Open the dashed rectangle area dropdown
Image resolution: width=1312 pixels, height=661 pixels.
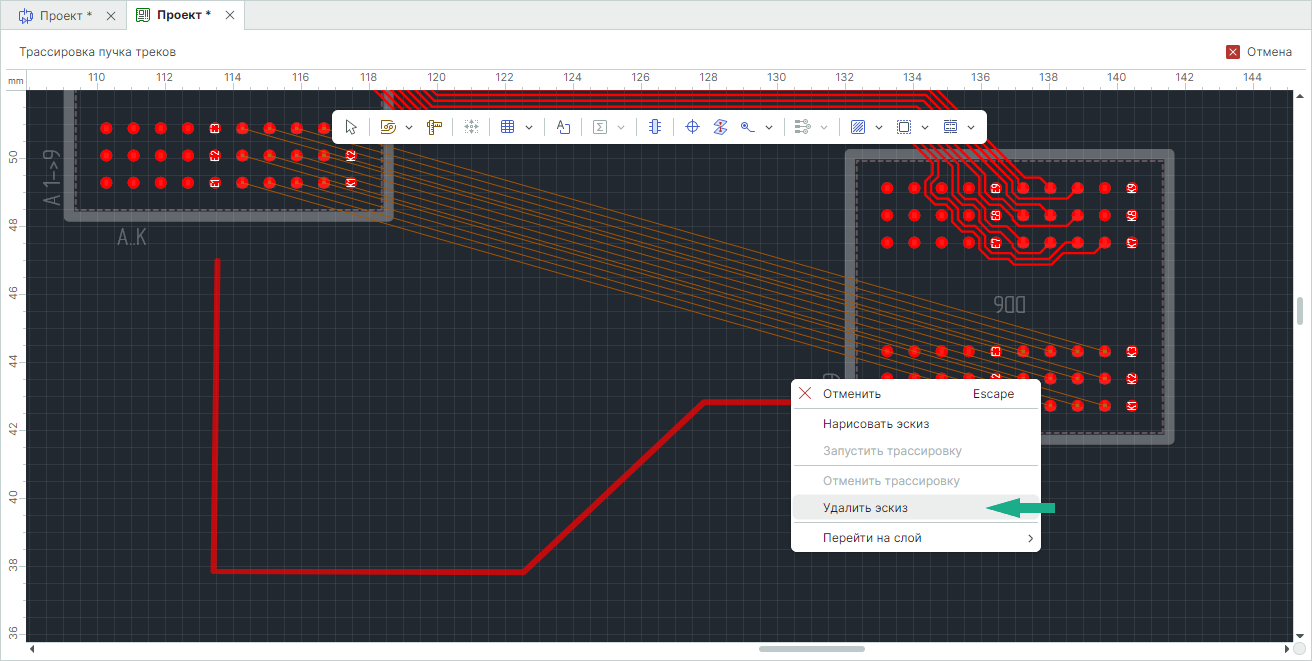coord(925,128)
